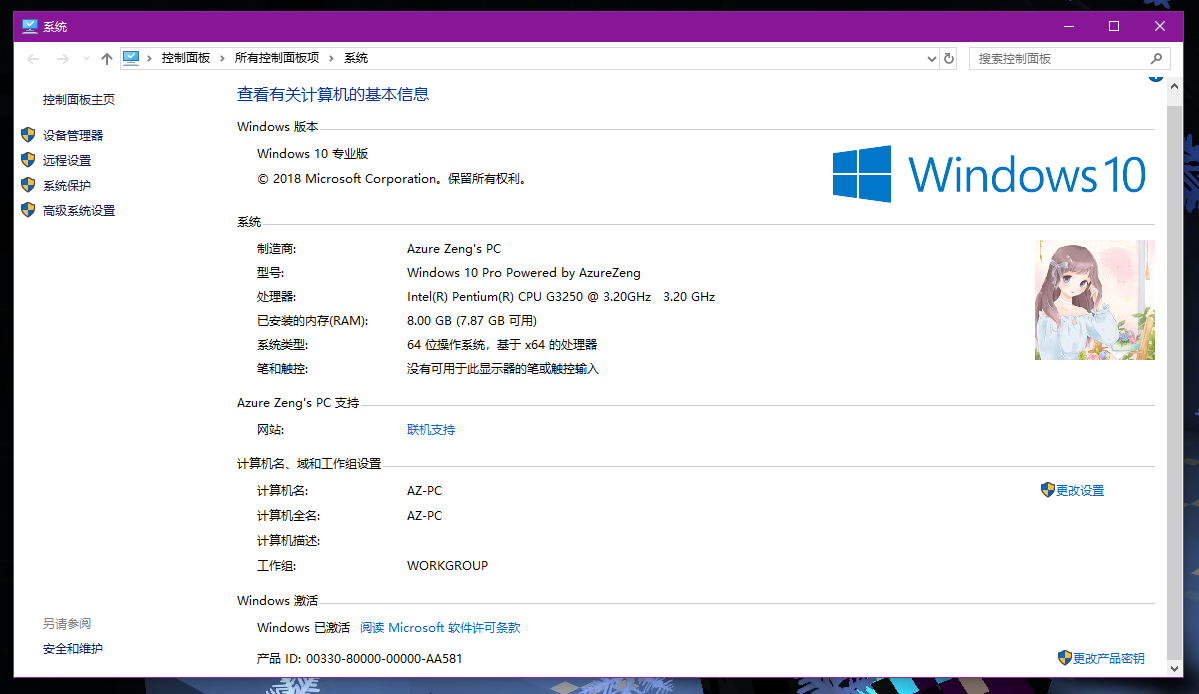
Task: Click the Advanced system settings shield icon
Action: pyautogui.click(x=28, y=210)
